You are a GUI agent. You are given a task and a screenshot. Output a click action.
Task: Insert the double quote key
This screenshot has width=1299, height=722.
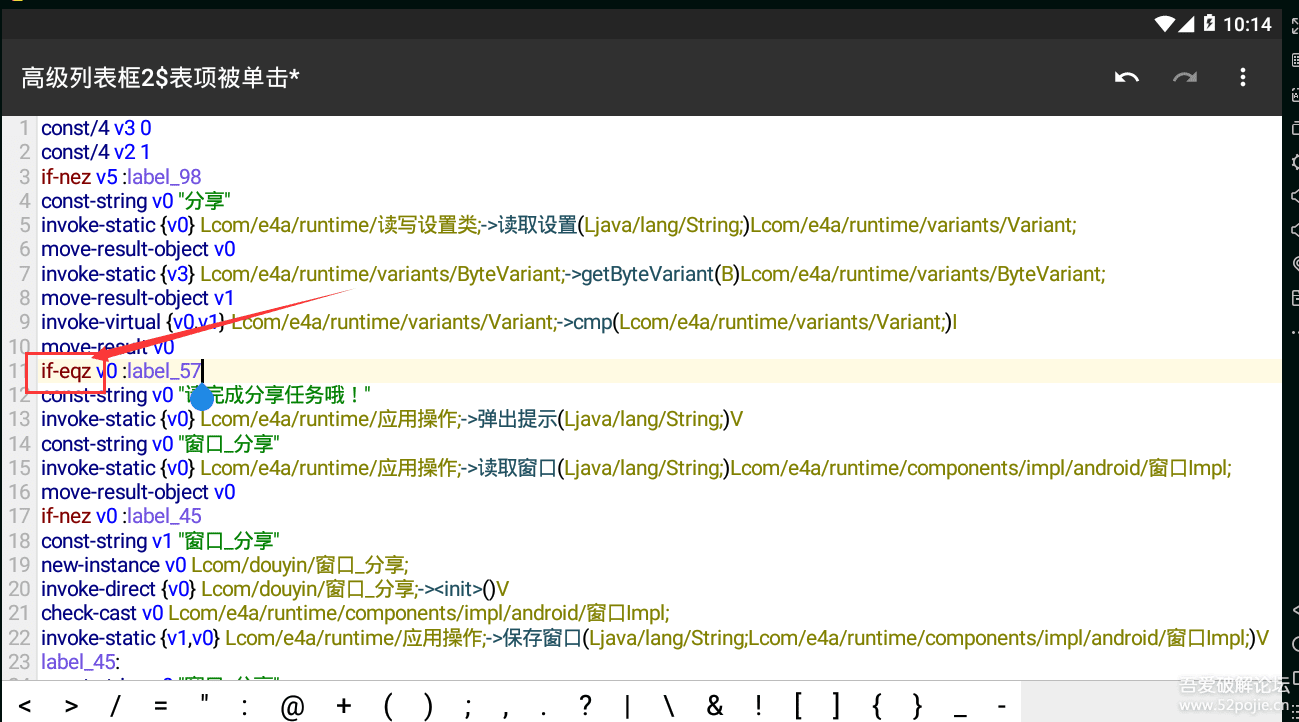204,700
